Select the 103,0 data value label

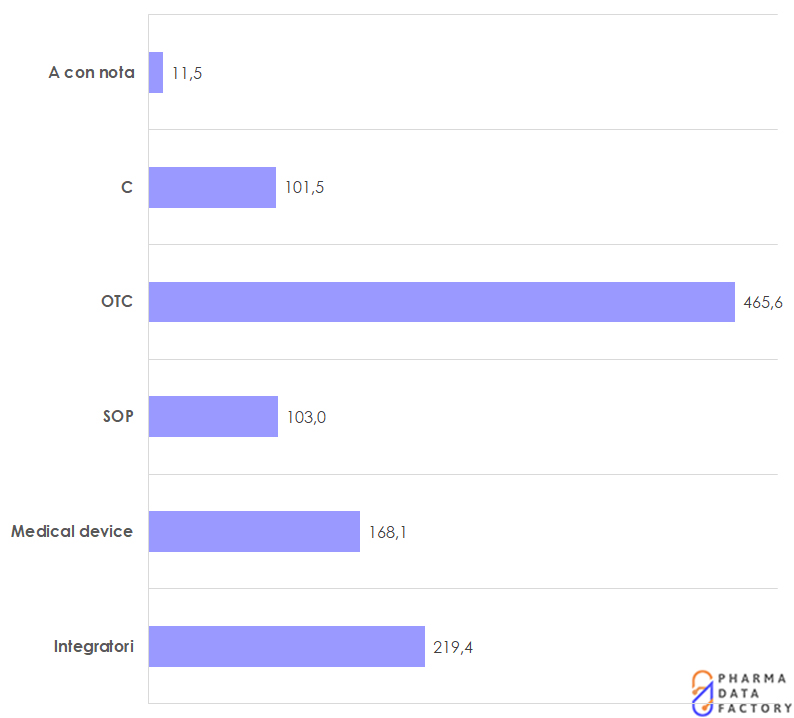tap(306, 417)
